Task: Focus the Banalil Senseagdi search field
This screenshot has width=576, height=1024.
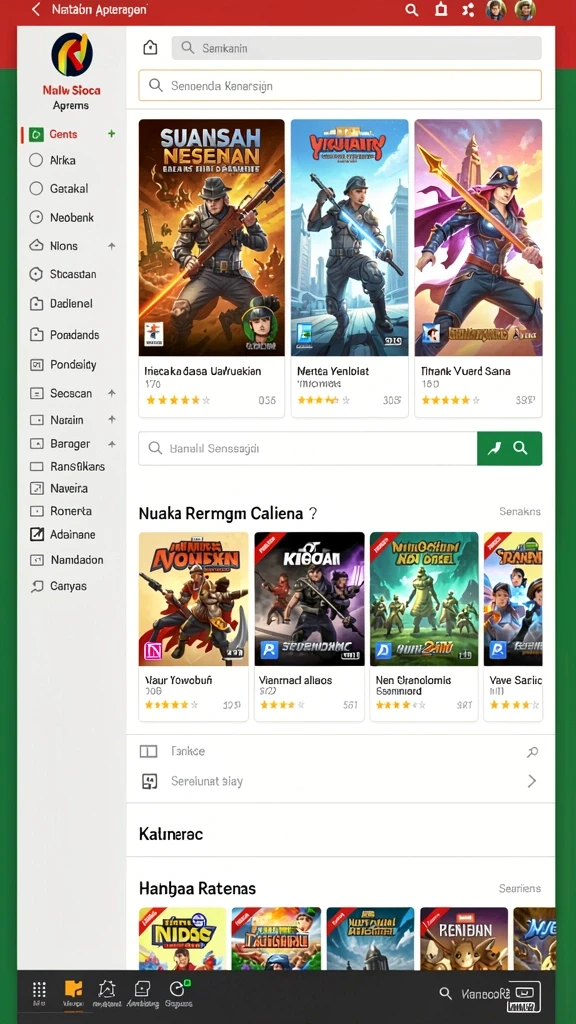Action: 308,449
